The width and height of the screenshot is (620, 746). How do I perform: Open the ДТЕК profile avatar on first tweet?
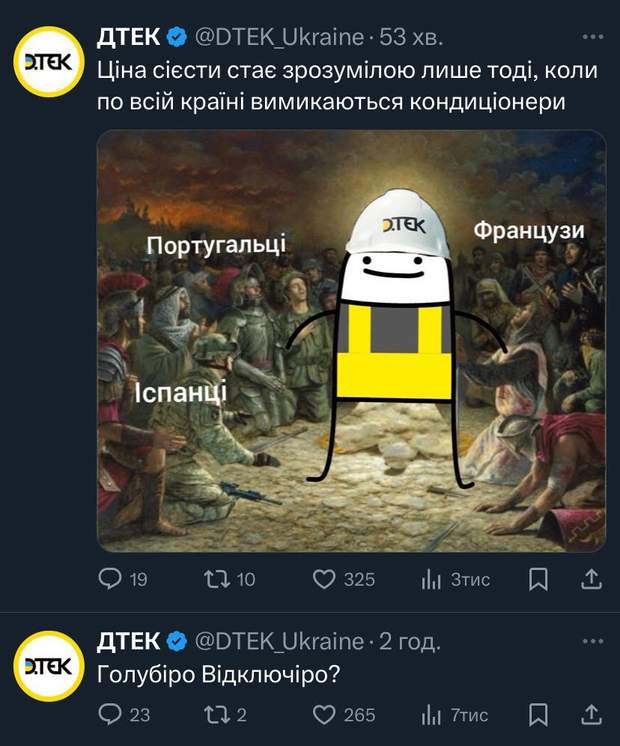(x=49, y=62)
